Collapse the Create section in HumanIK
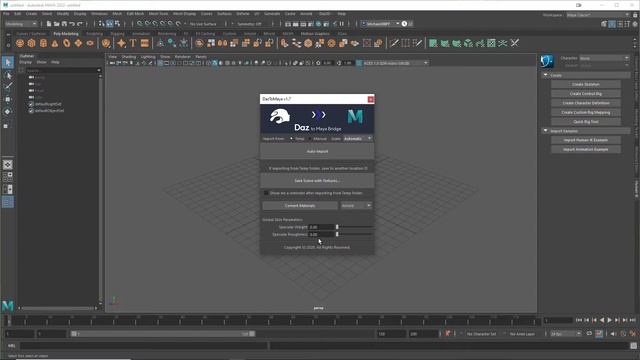Image resolution: width=640 pixels, height=360 pixels. (x=546, y=75)
